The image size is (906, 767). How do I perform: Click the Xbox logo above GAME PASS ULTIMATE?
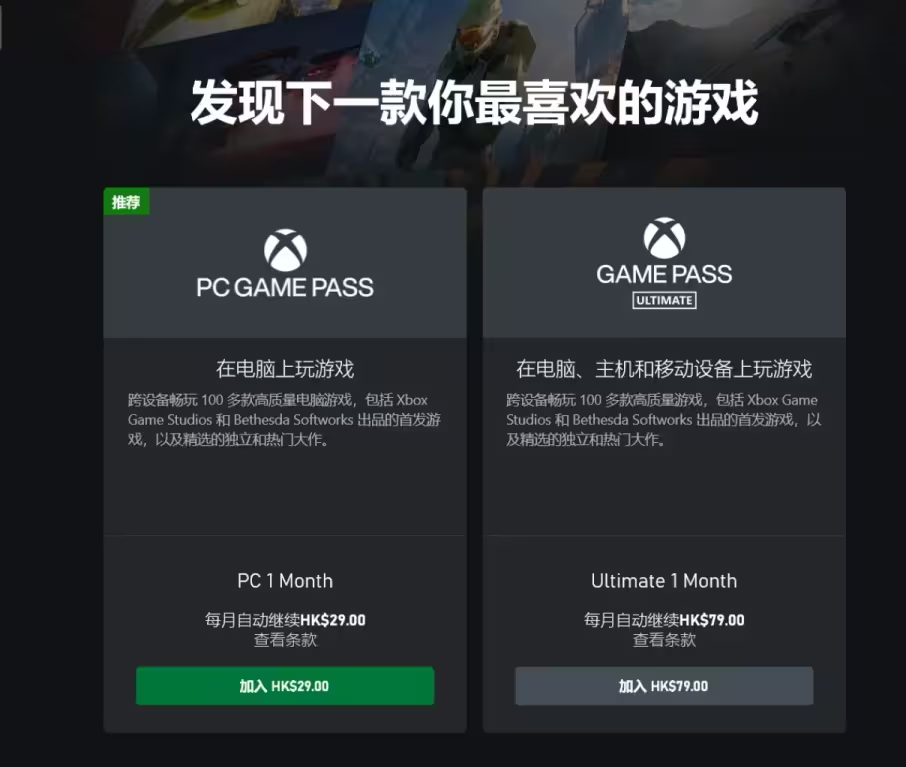pos(664,238)
